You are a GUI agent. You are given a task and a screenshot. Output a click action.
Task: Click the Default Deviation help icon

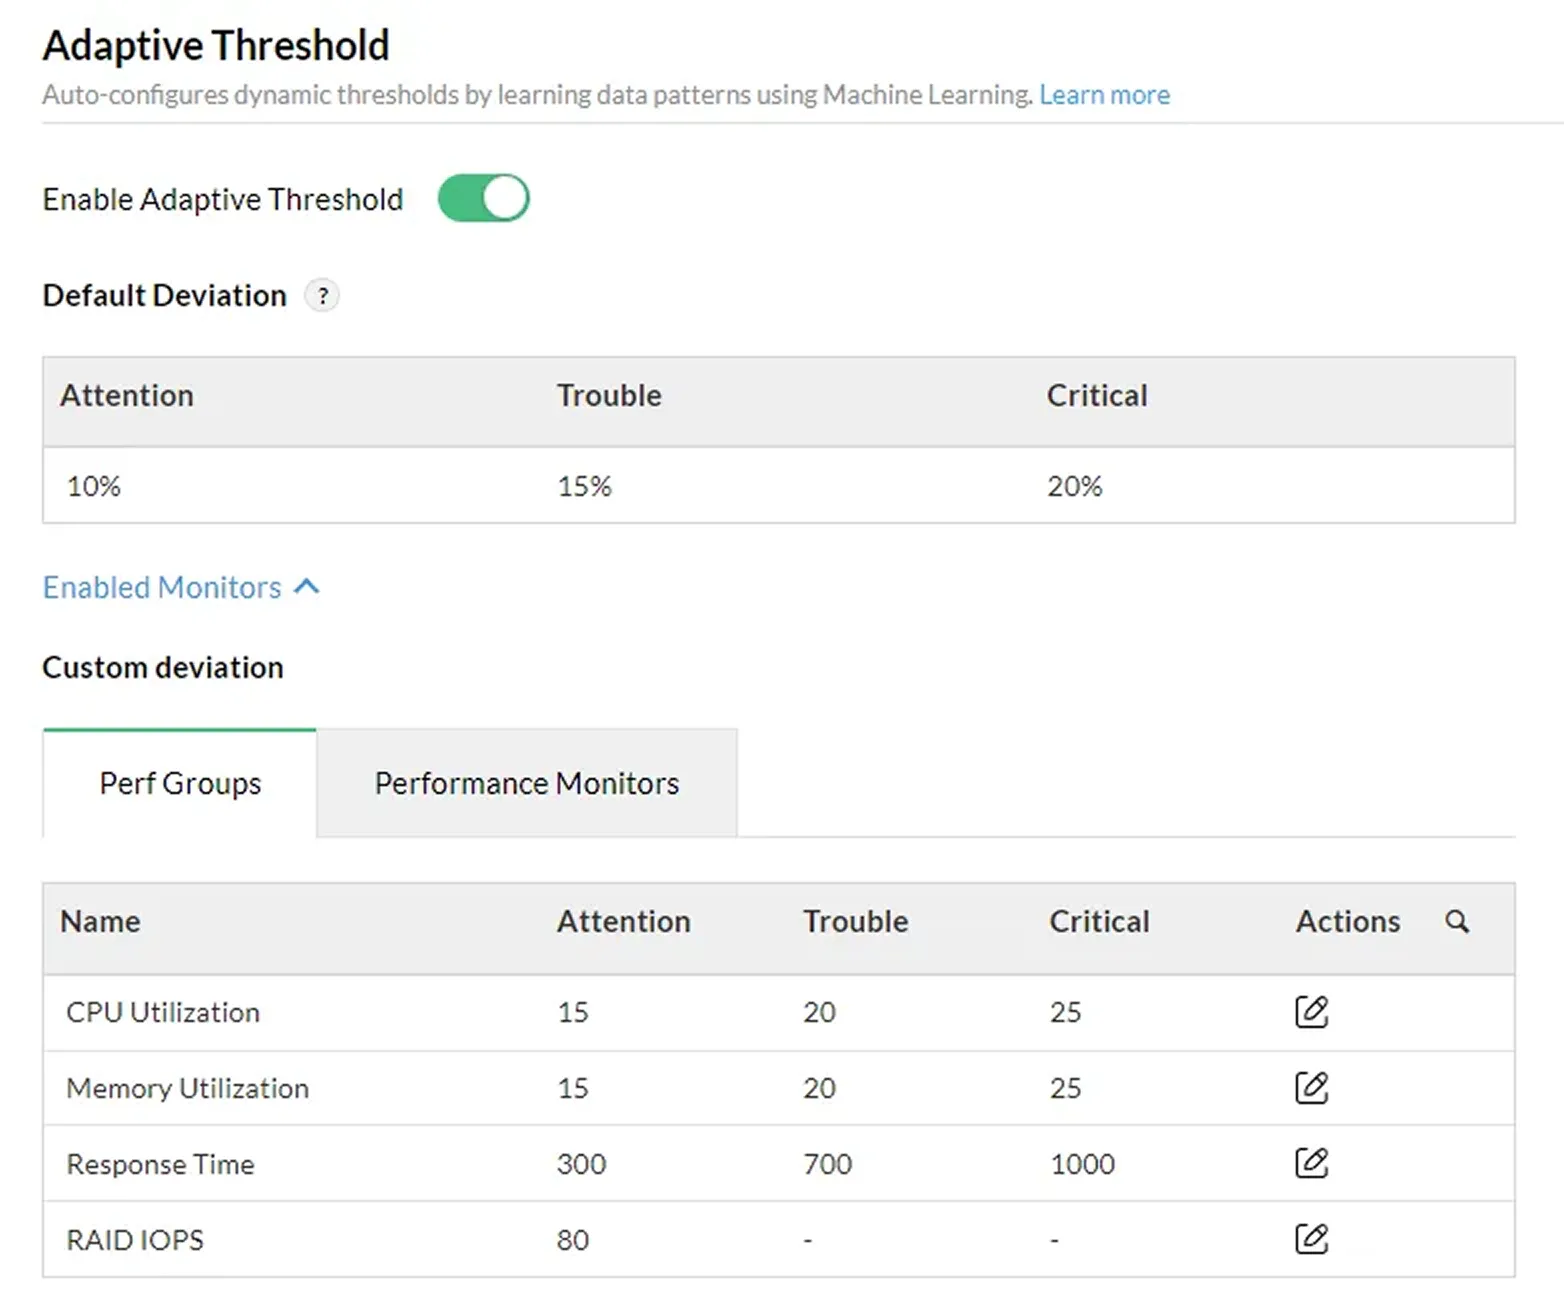pyautogui.click(x=321, y=295)
